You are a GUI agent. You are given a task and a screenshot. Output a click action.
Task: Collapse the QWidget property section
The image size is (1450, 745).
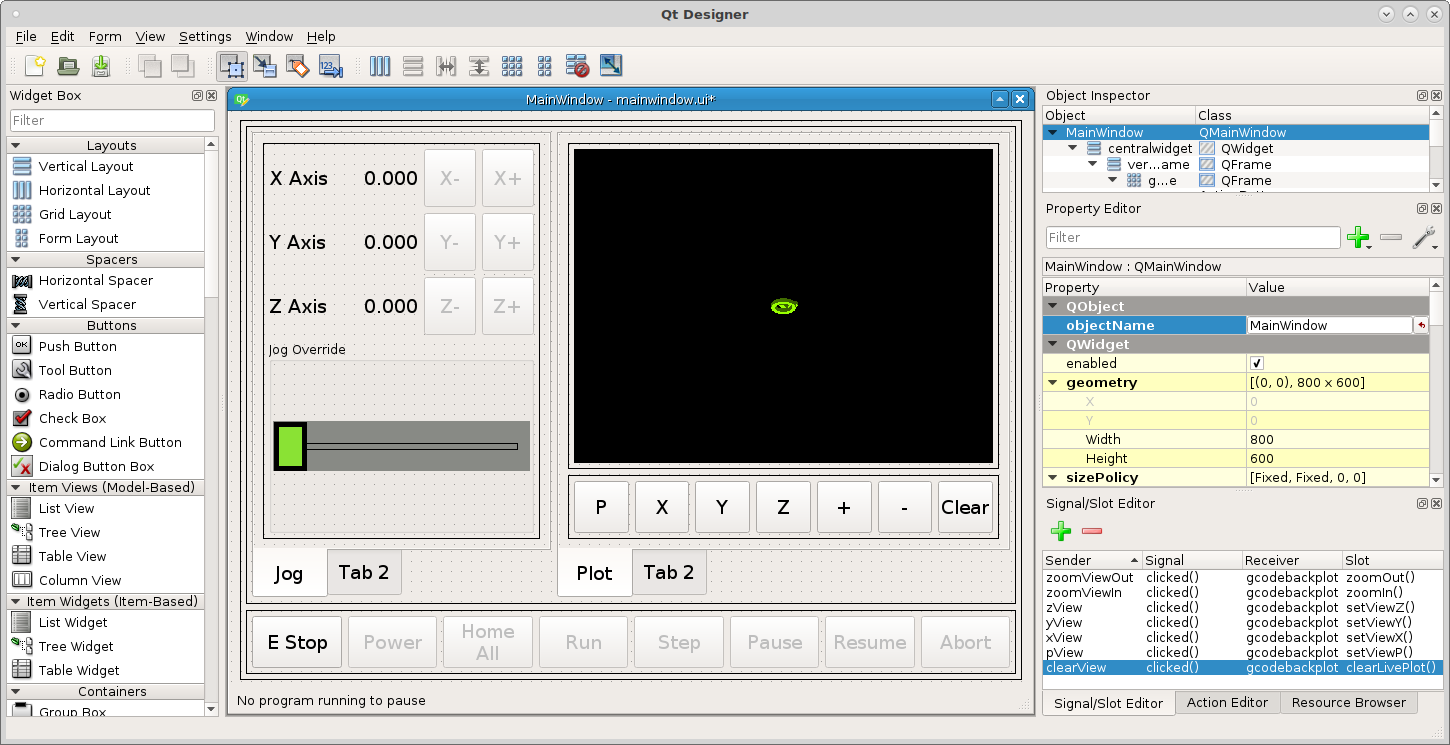[x=1053, y=345]
